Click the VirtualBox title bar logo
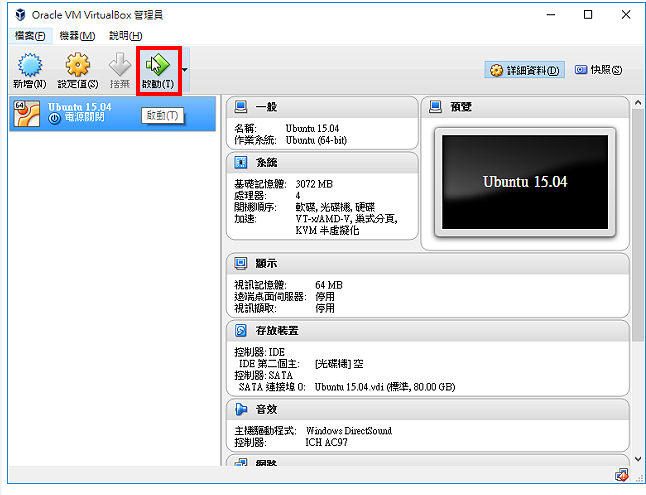 (x=20, y=15)
